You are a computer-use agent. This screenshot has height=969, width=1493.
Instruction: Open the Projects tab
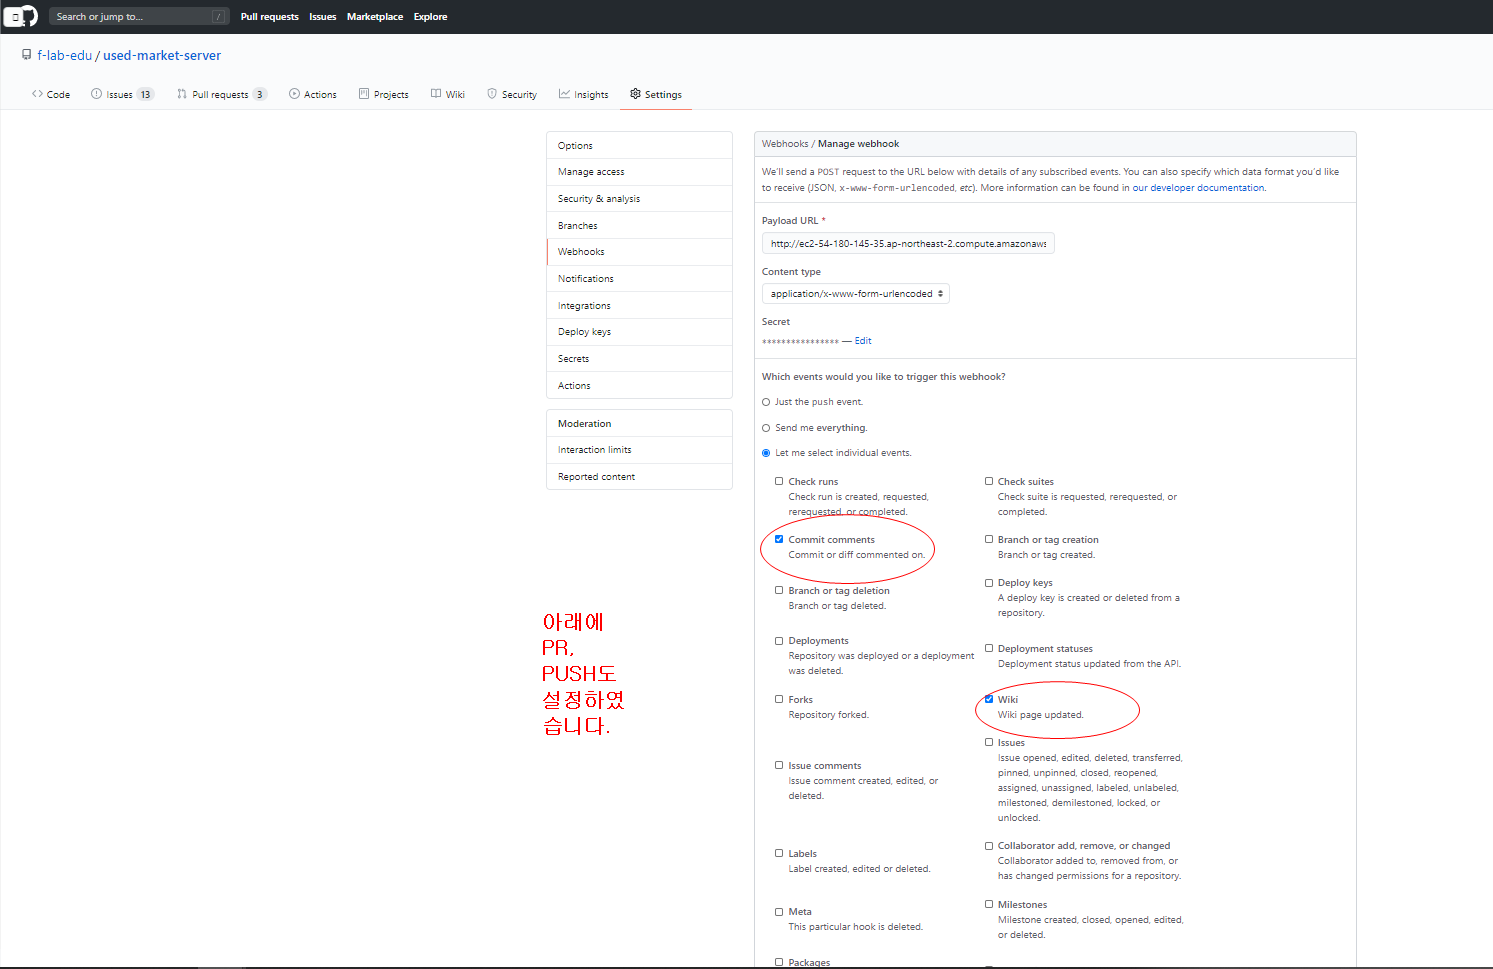pos(384,94)
